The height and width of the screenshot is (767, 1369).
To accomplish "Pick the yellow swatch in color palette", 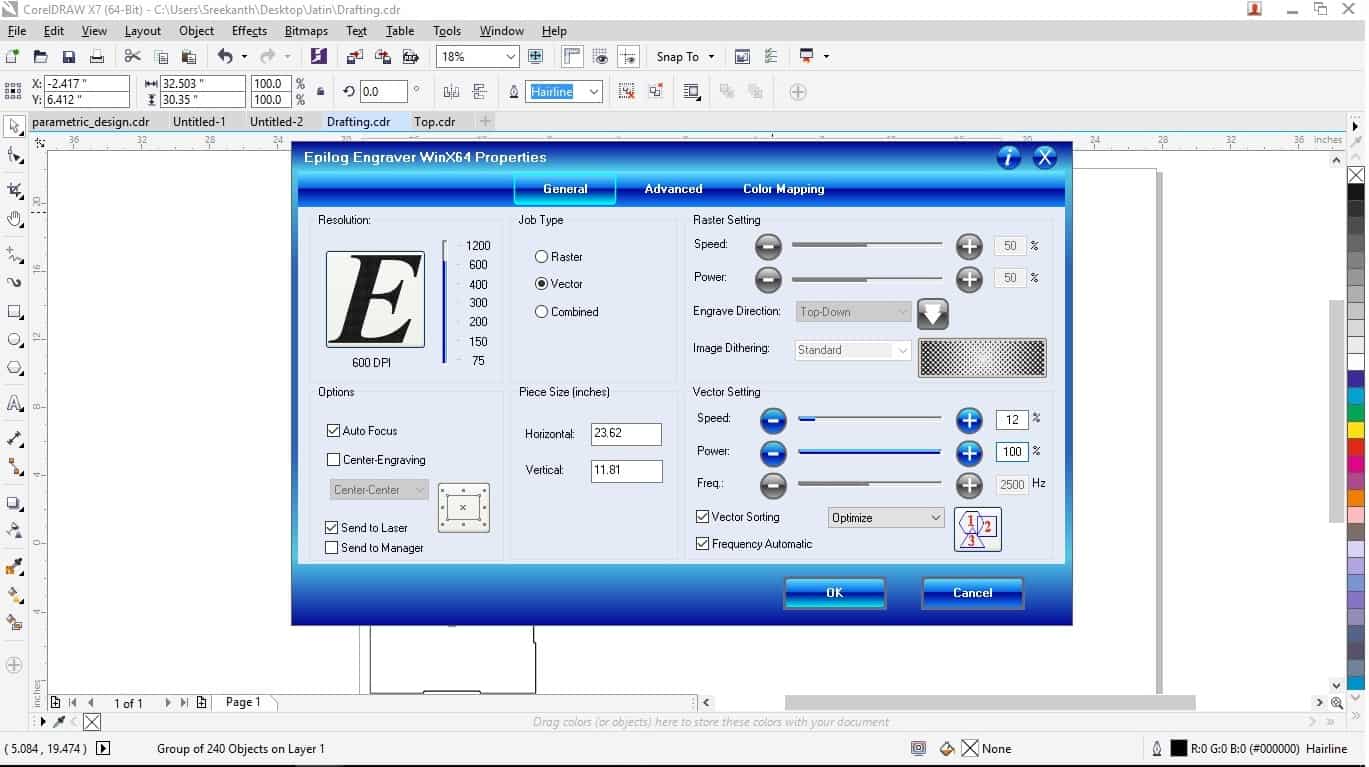I will 1356,430.
